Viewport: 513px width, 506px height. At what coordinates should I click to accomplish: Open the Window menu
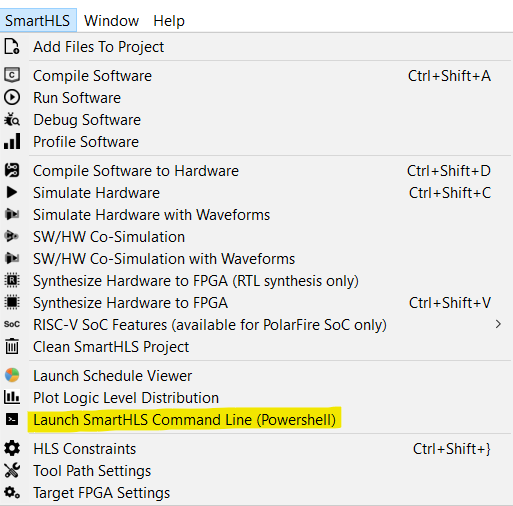[x=111, y=21]
